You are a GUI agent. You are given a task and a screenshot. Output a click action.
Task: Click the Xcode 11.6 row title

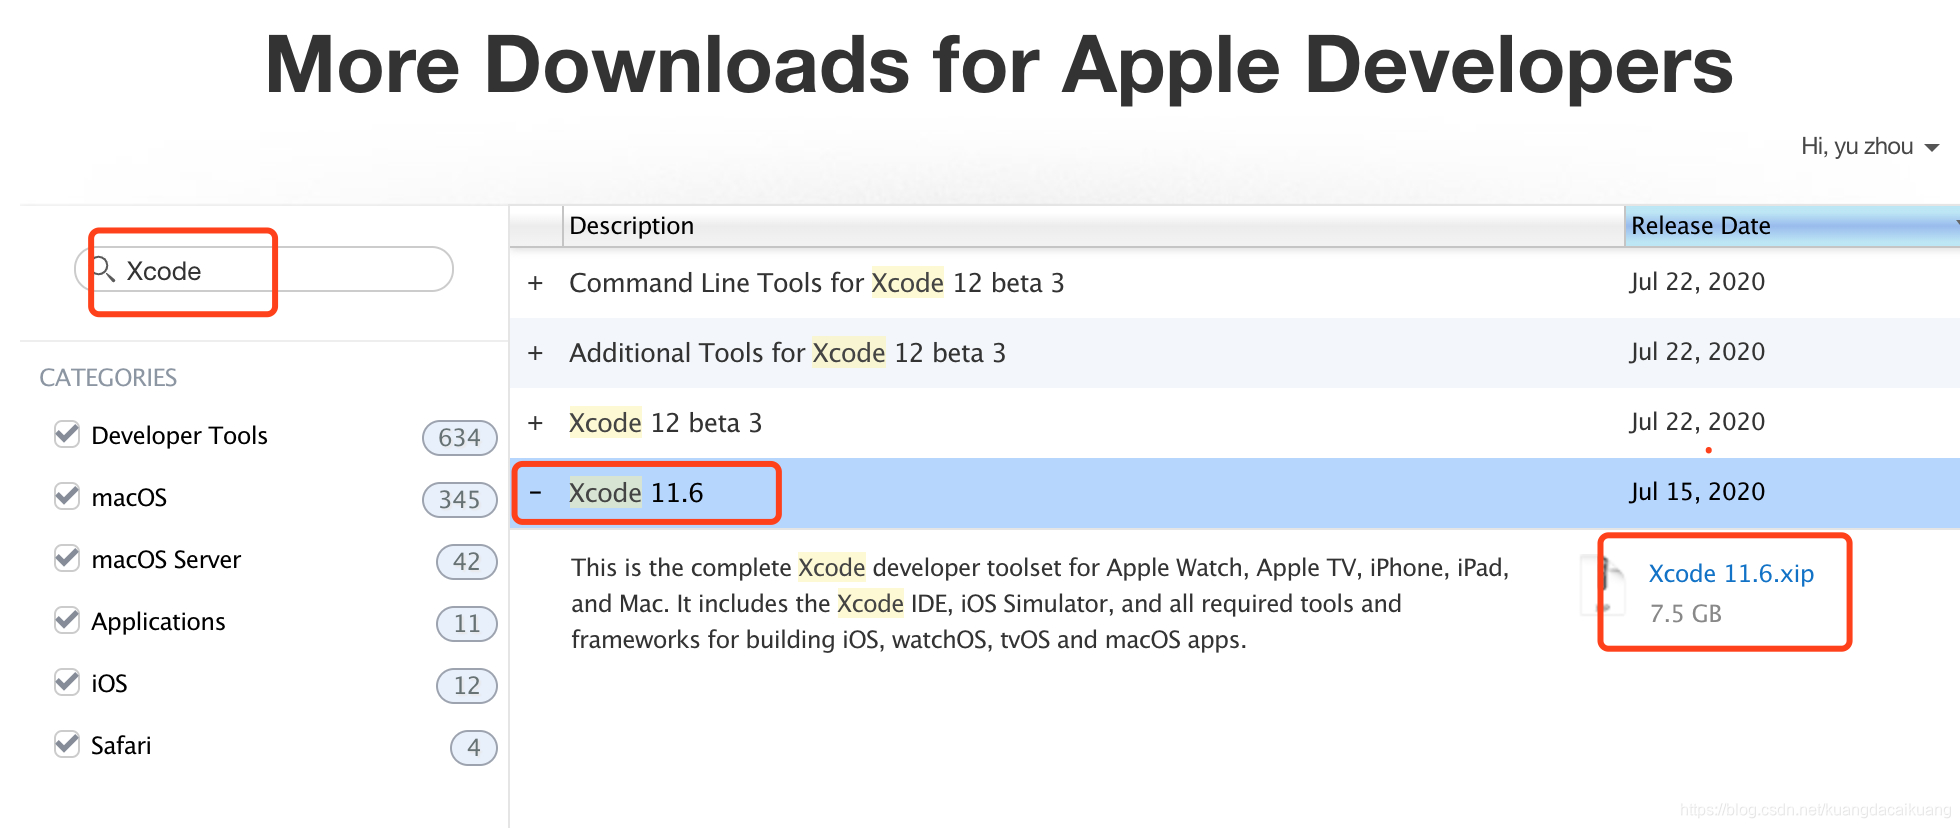tap(636, 493)
